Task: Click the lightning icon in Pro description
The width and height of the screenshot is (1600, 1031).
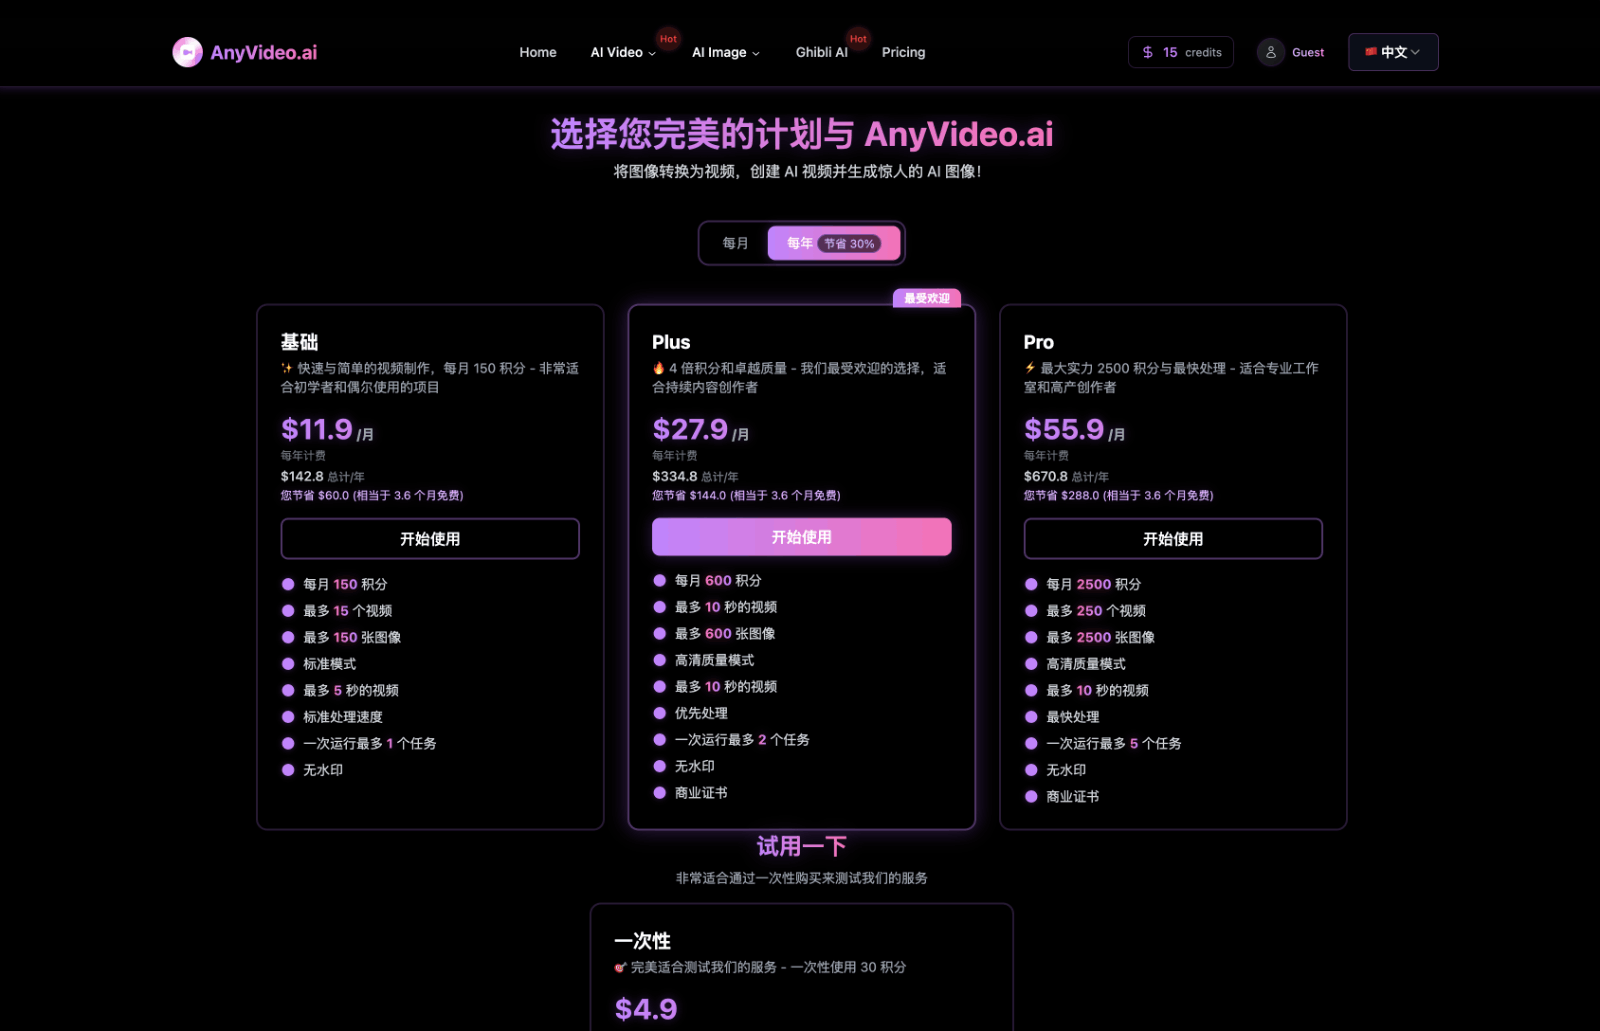Action: click(x=1030, y=368)
